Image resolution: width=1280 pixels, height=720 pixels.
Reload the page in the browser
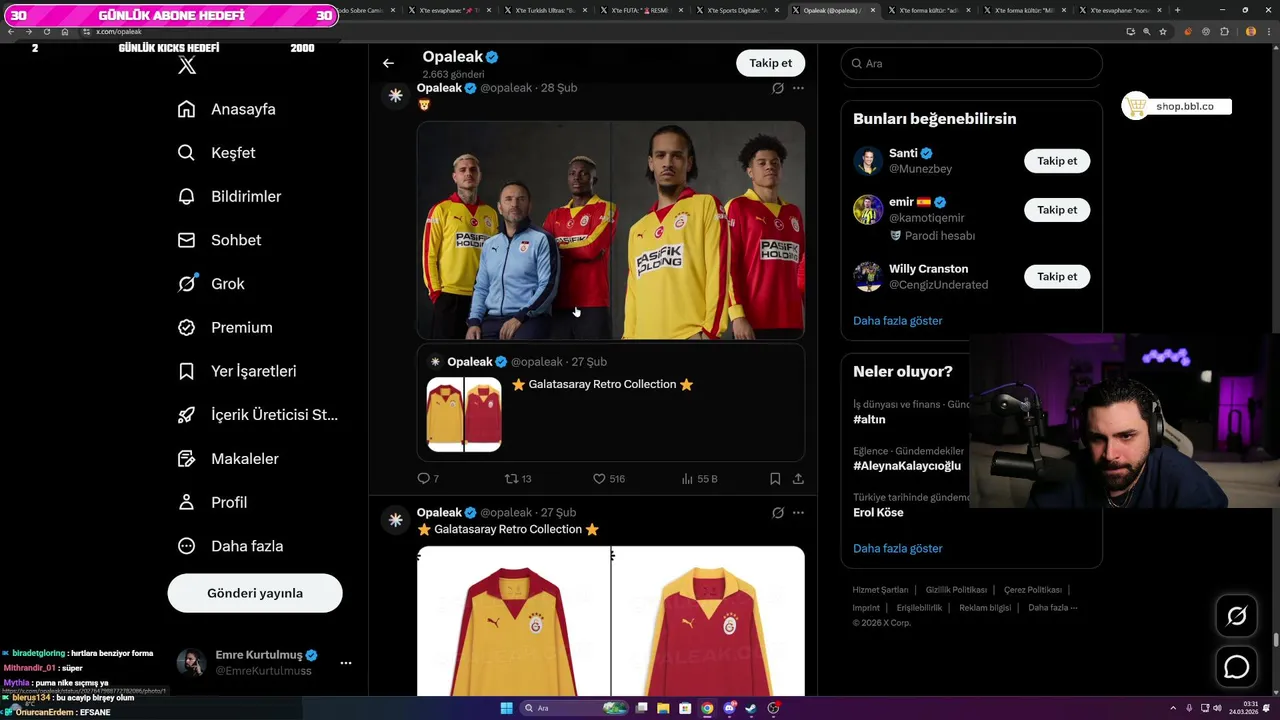47,32
